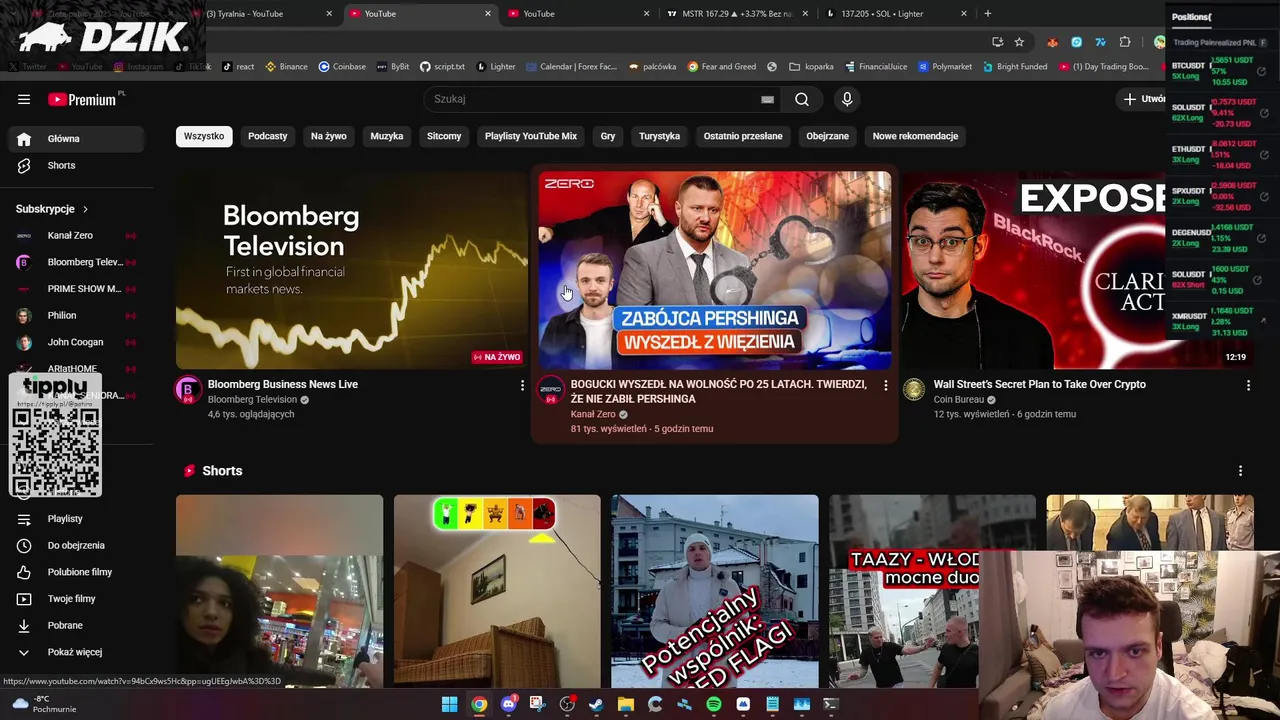The height and width of the screenshot is (720, 1280).
Task: Open Zabójca Pershinga video thumbnail
Action: tap(715, 270)
